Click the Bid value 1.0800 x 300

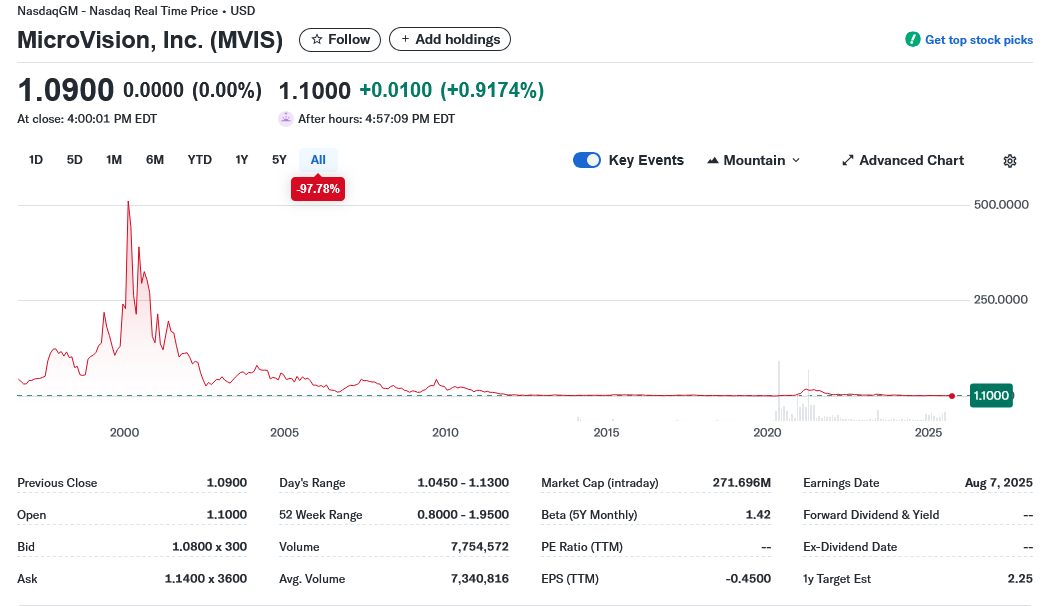pos(210,547)
